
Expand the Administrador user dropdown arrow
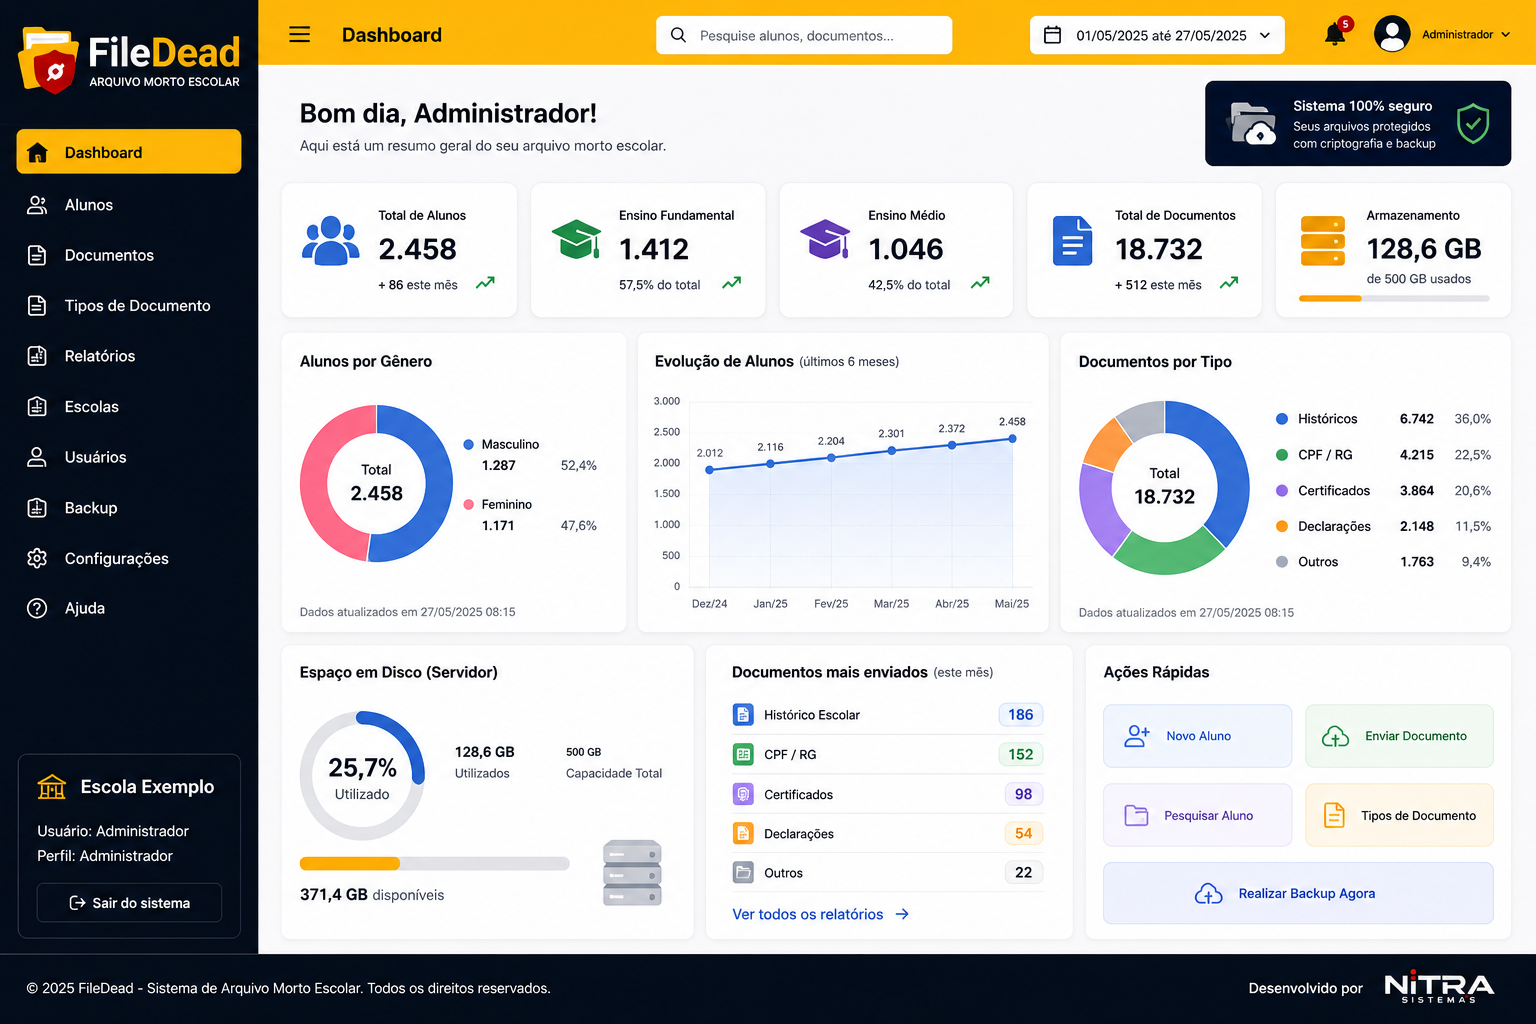tap(1505, 35)
